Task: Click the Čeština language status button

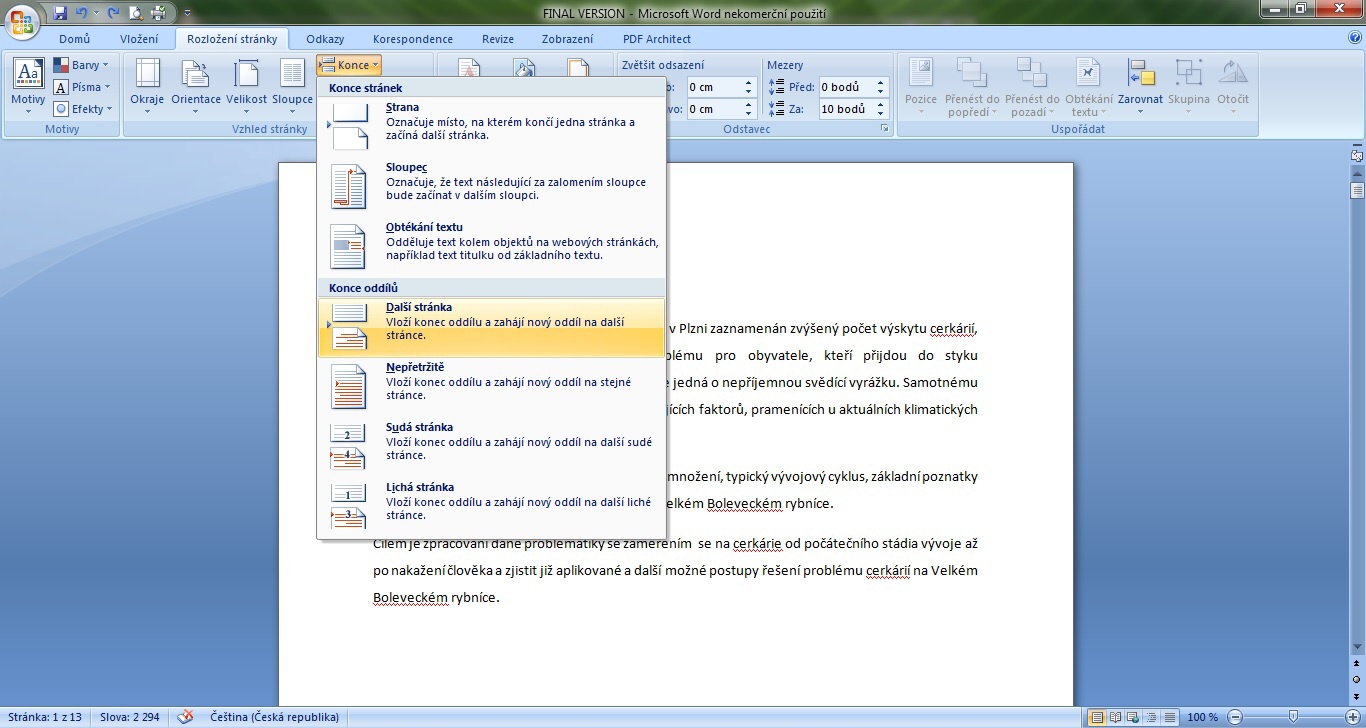Action: coord(274,717)
